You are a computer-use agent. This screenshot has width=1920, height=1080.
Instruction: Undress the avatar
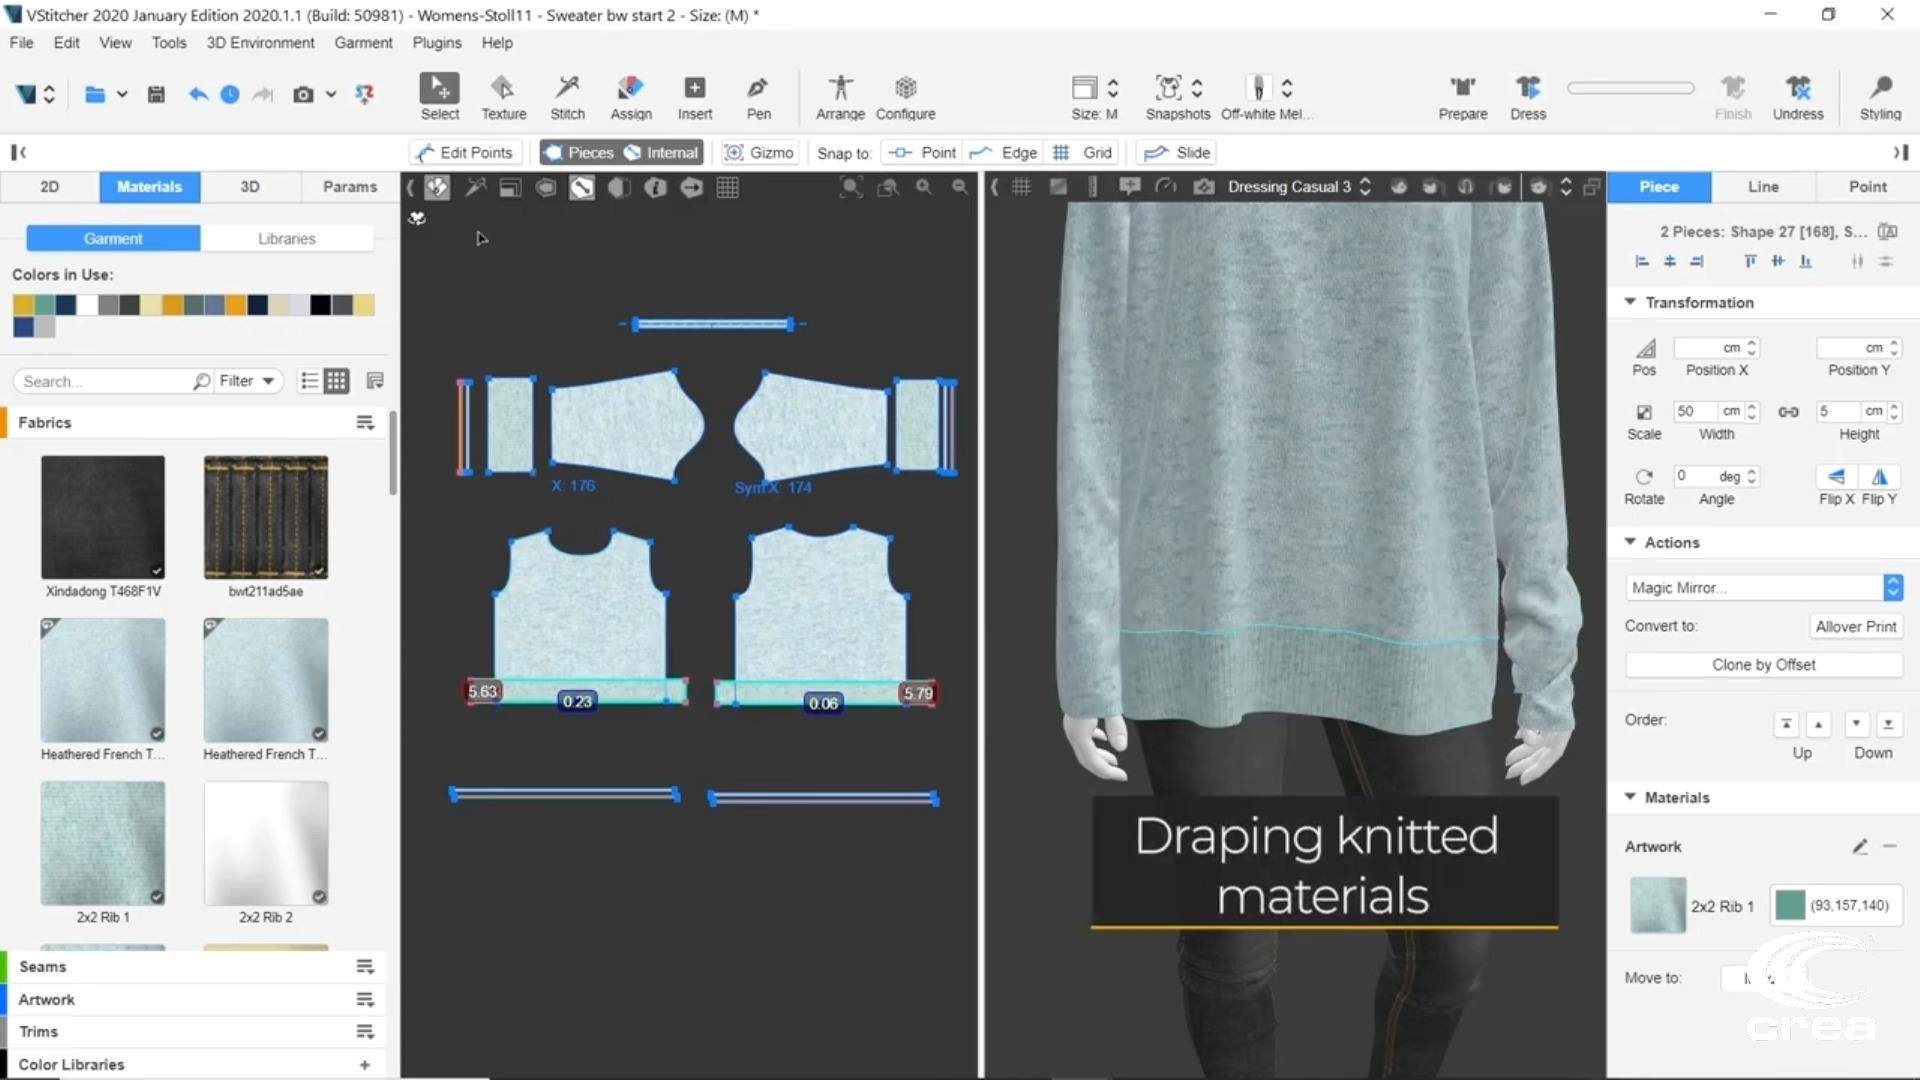tap(1798, 97)
